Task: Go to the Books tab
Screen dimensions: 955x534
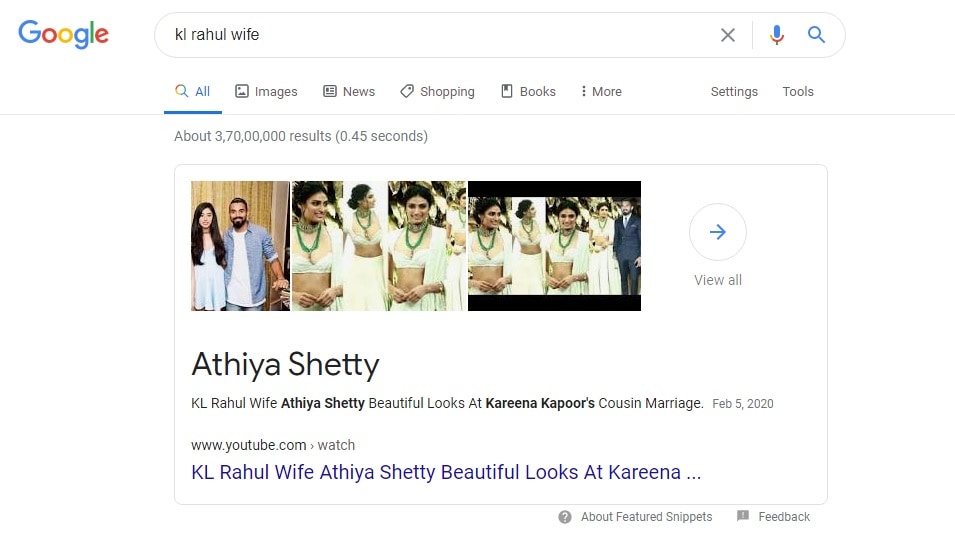Action: coord(528,91)
